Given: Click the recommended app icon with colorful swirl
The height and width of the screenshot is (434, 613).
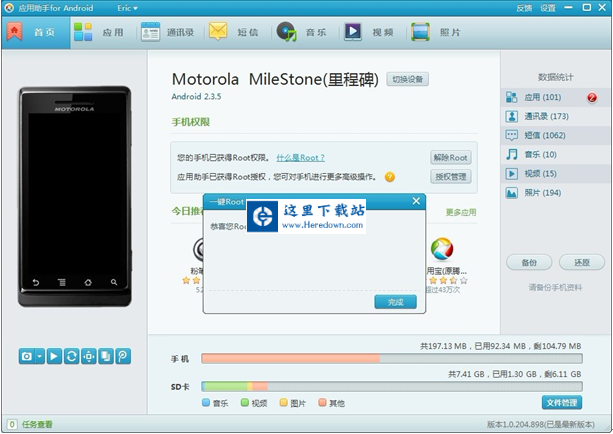Looking at the screenshot, I should (x=442, y=249).
